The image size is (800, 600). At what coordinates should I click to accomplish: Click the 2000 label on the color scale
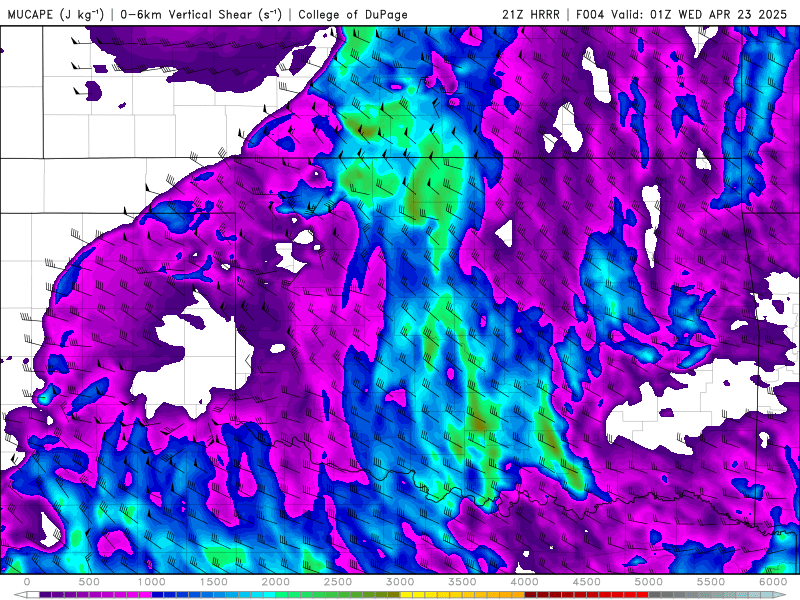point(276,582)
